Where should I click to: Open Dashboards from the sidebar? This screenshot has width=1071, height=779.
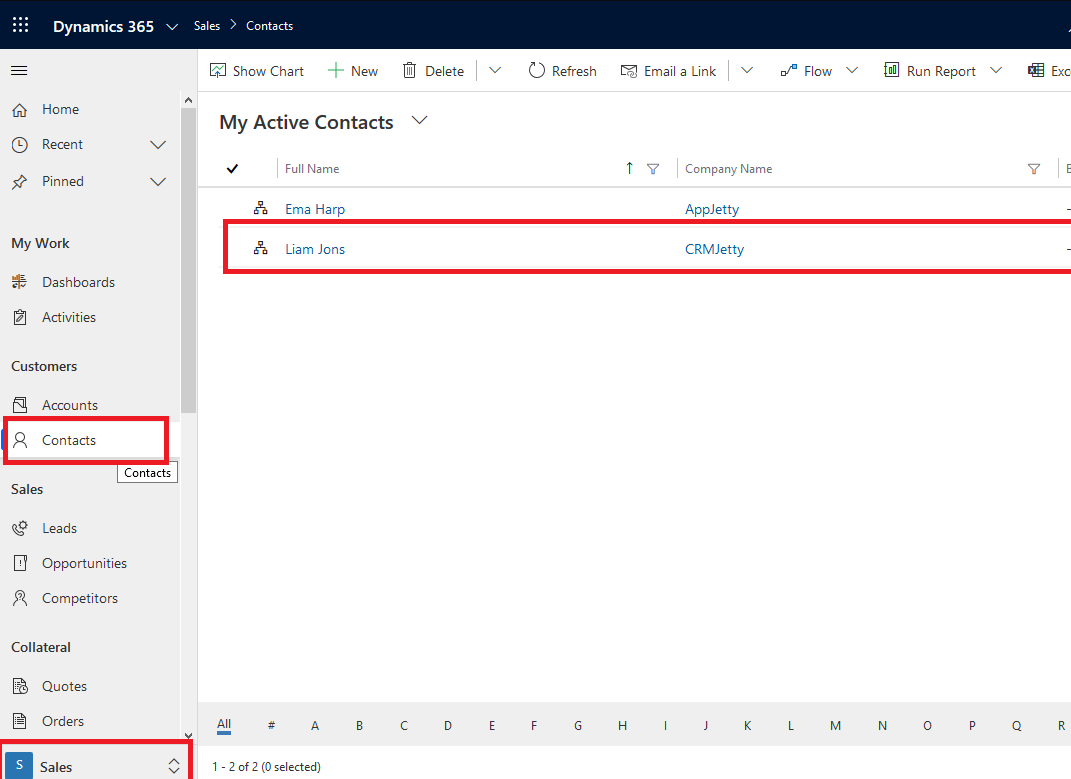(79, 282)
